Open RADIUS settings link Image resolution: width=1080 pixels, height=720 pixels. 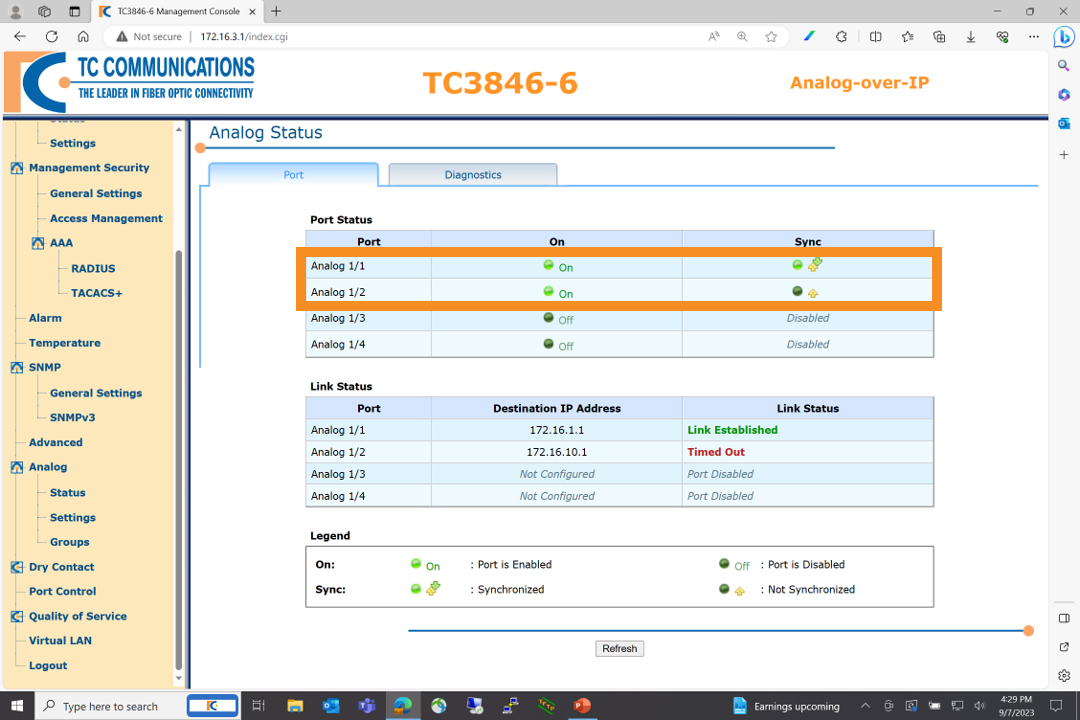click(93, 269)
